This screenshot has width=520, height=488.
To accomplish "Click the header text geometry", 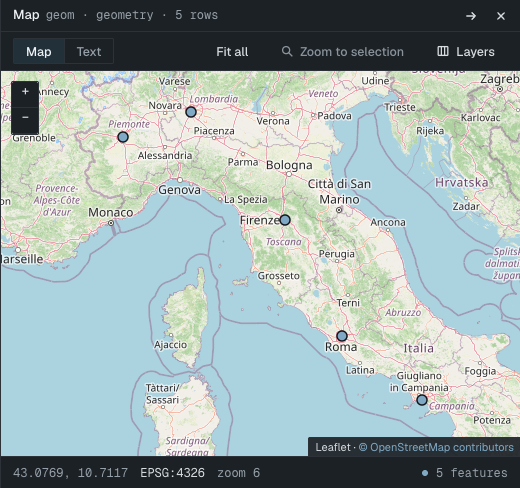I will coord(125,15).
